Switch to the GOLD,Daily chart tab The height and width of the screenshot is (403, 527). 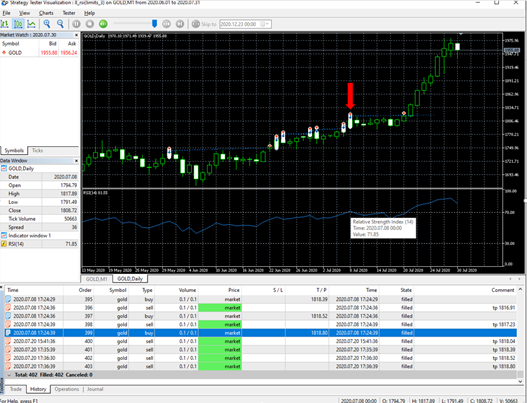[130, 279]
